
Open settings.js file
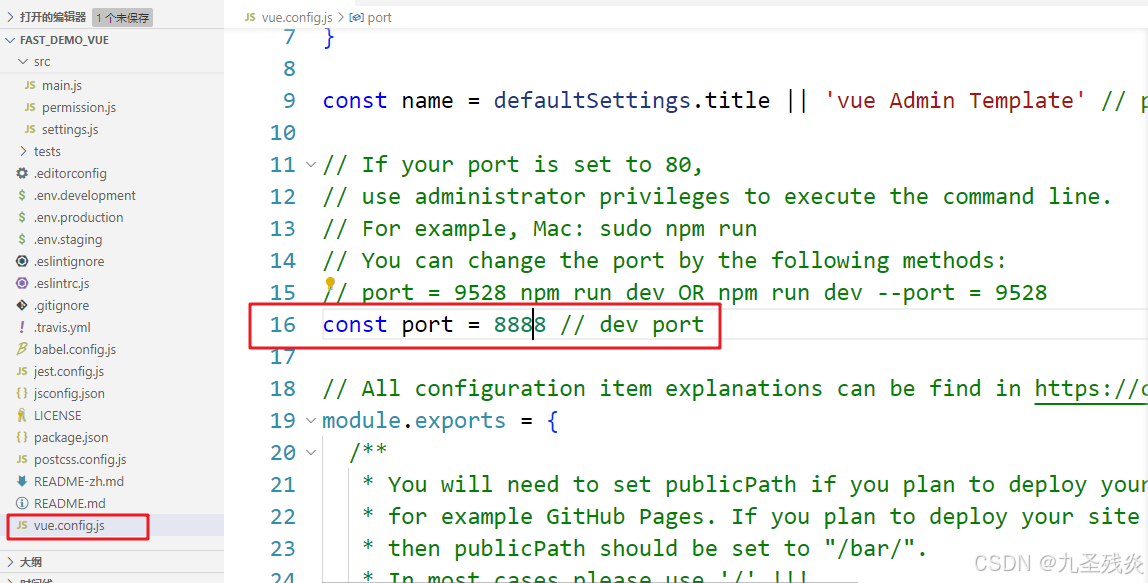[x=70, y=129]
